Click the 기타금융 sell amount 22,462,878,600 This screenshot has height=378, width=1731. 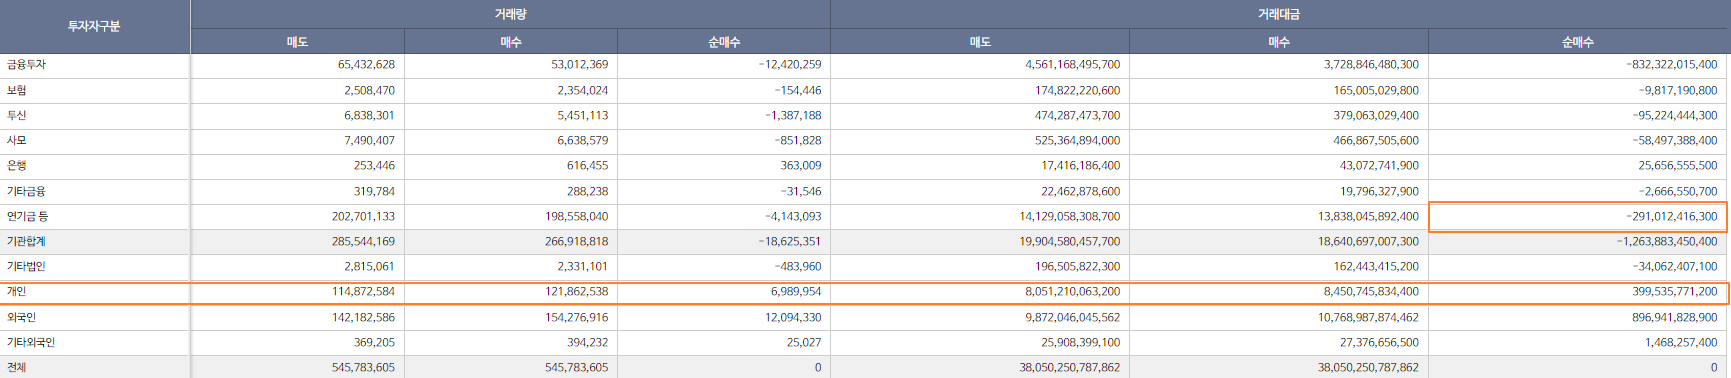point(1080,191)
